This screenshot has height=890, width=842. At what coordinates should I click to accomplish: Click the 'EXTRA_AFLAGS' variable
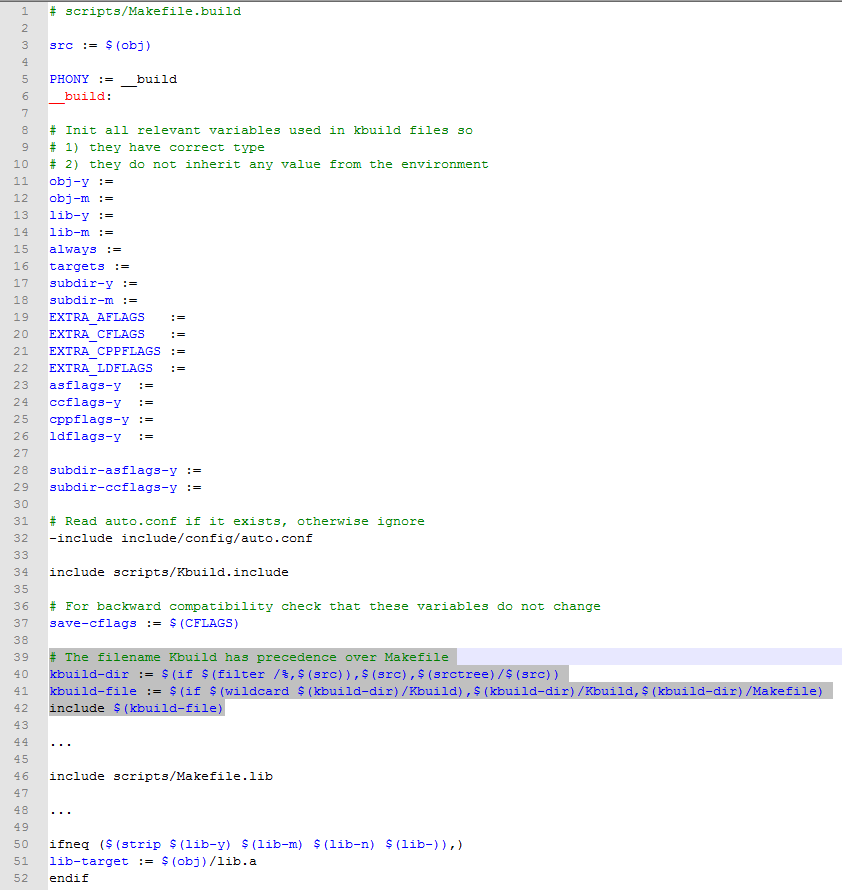[x=97, y=317]
